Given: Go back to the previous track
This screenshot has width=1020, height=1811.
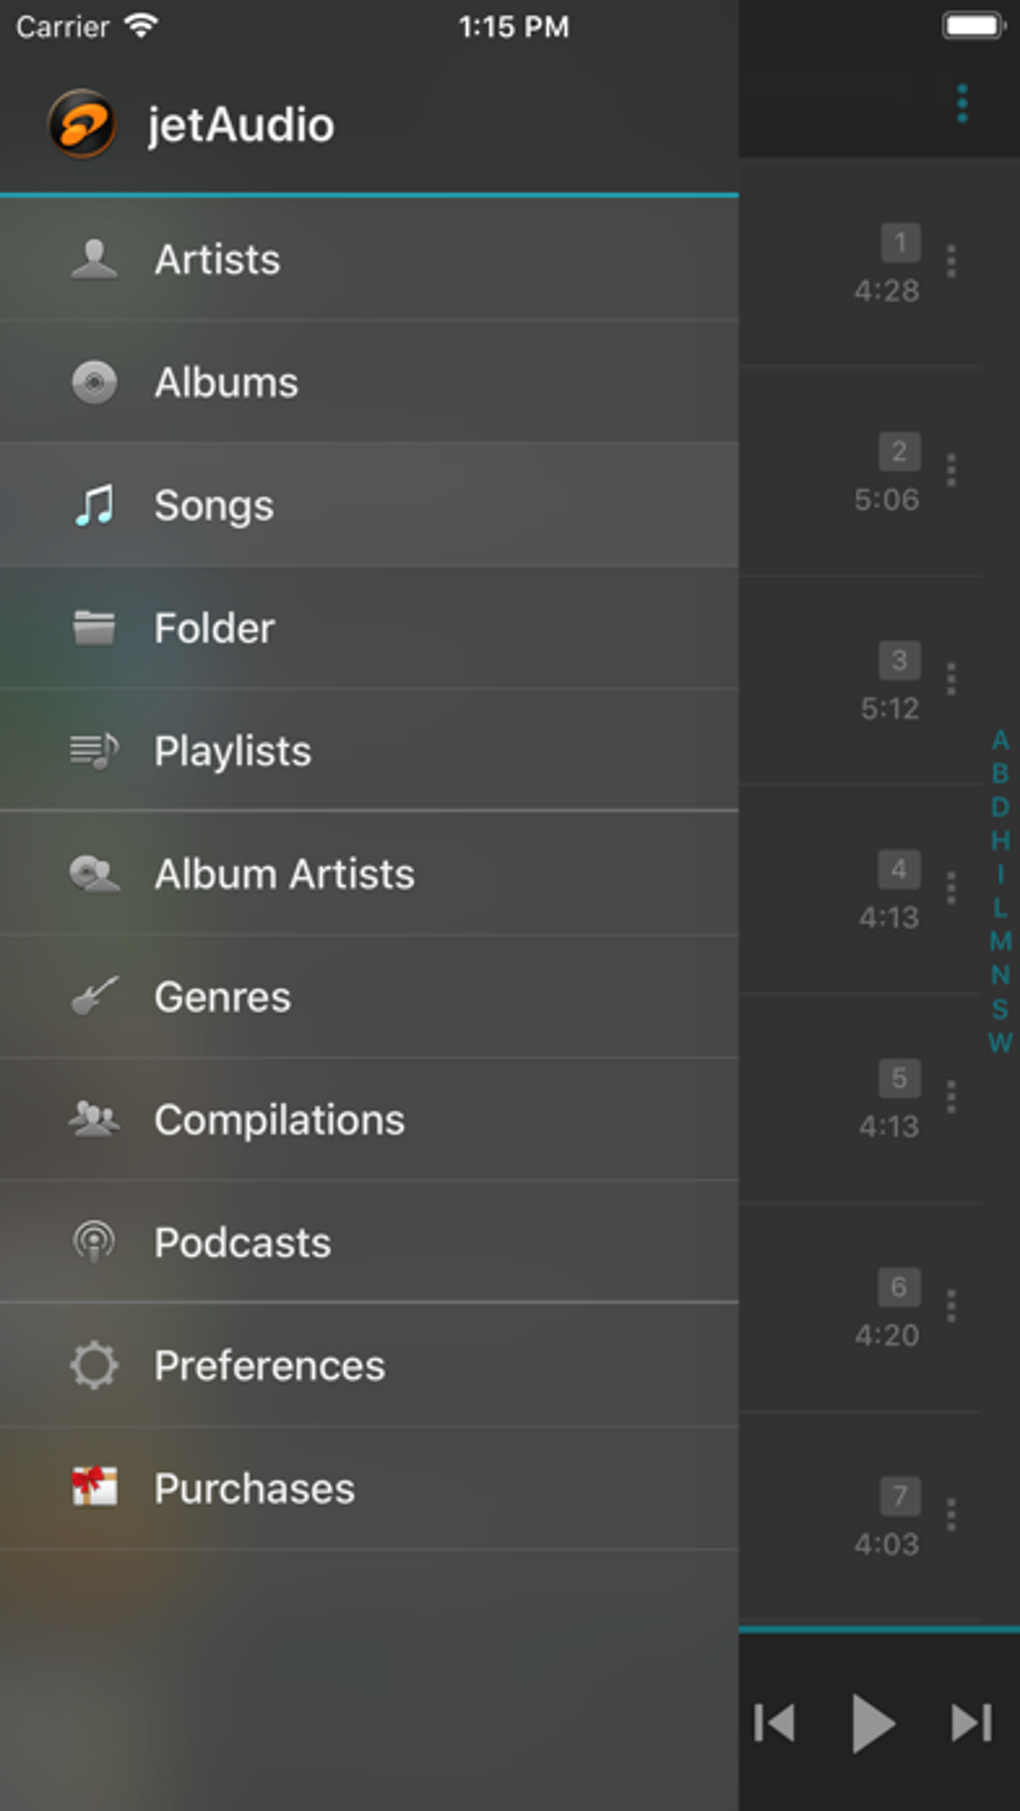Looking at the screenshot, I should coord(775,1723).
